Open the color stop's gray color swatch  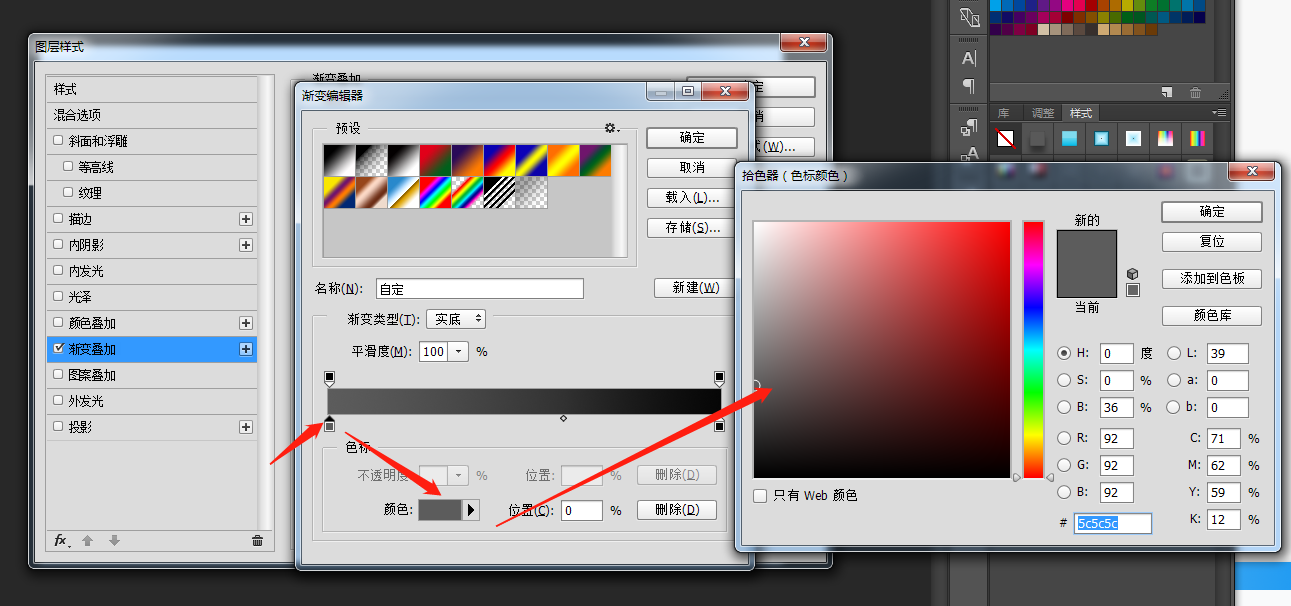click(x=440, y=510)
